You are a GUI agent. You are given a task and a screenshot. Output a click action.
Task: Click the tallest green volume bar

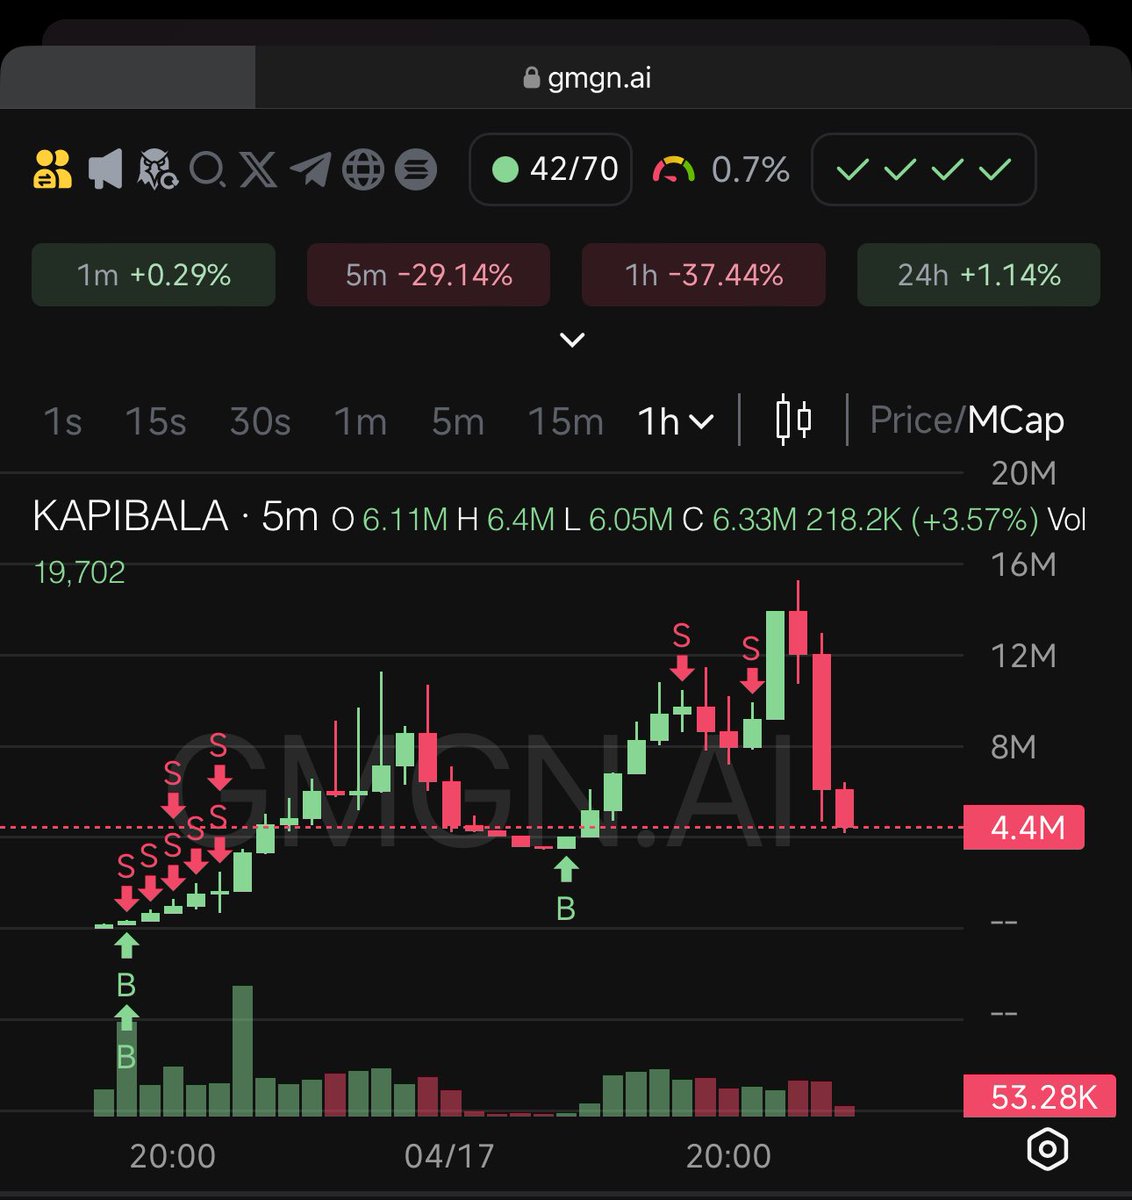tap(242, 1051)
